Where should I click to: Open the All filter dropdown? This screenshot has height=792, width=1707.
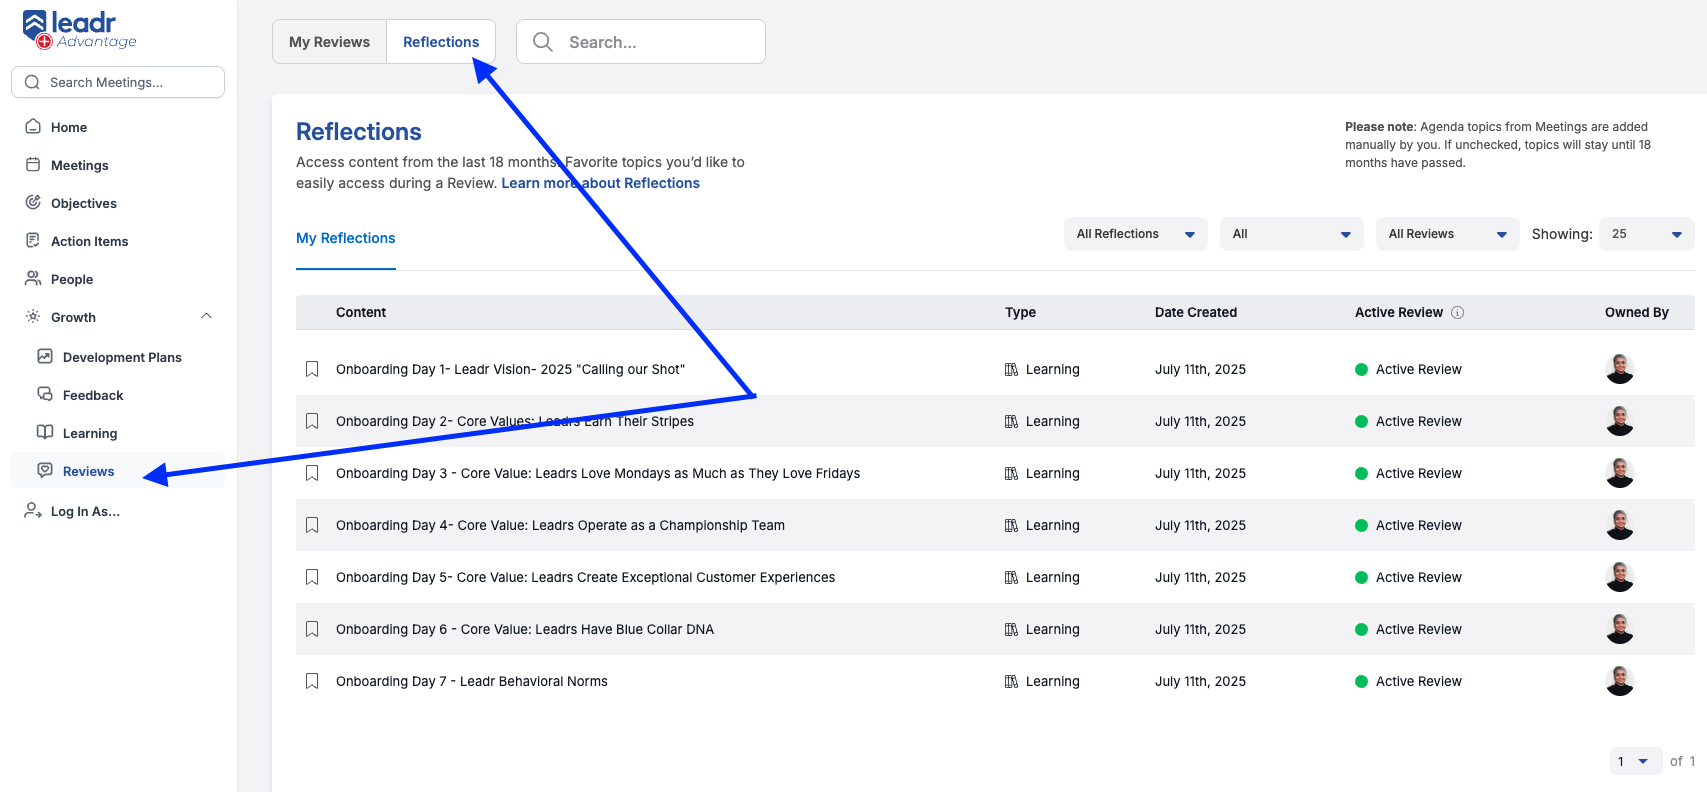click(x=1292, y=234)
